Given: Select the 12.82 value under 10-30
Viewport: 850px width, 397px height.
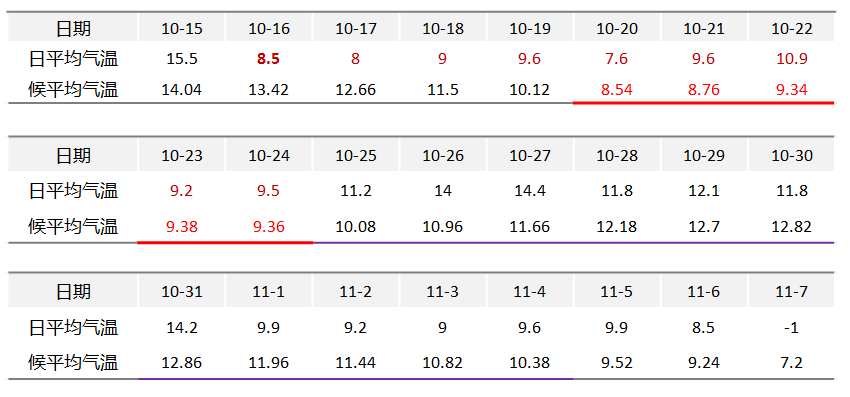Looking at the screenshot, I should 791,226.
